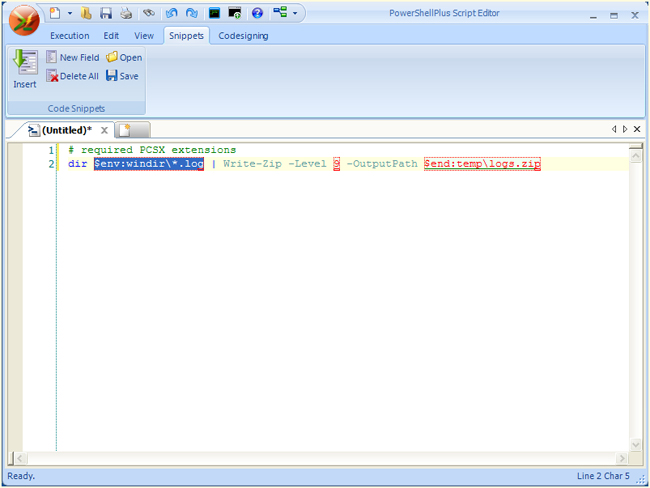Click the horizontal scrollbar right arrow
Screen dimensions: 650x488
(x=621, y=459)
